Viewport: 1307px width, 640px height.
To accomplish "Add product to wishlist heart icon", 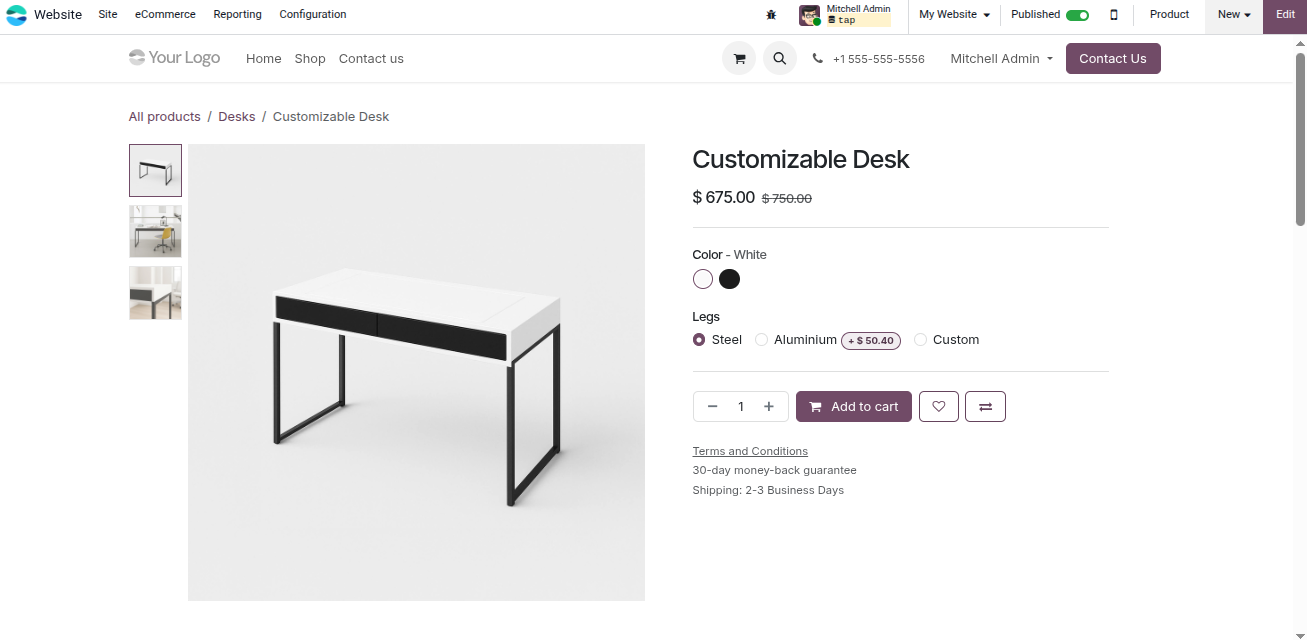I will [x=938, y=406].
